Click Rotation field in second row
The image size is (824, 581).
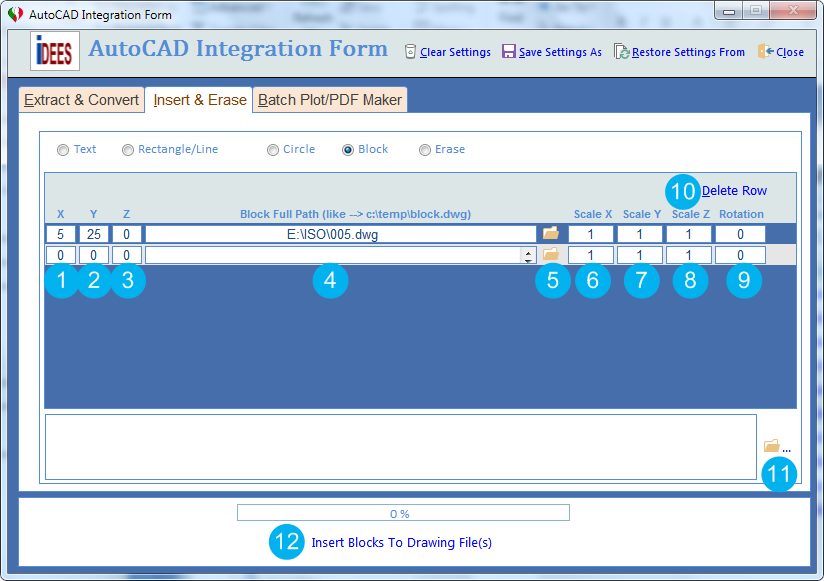(740, 255)
